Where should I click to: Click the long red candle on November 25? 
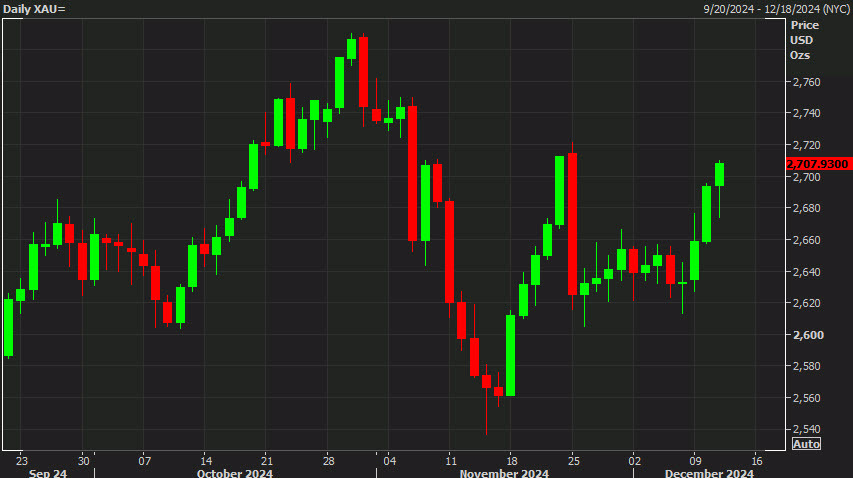coord(572,224)
